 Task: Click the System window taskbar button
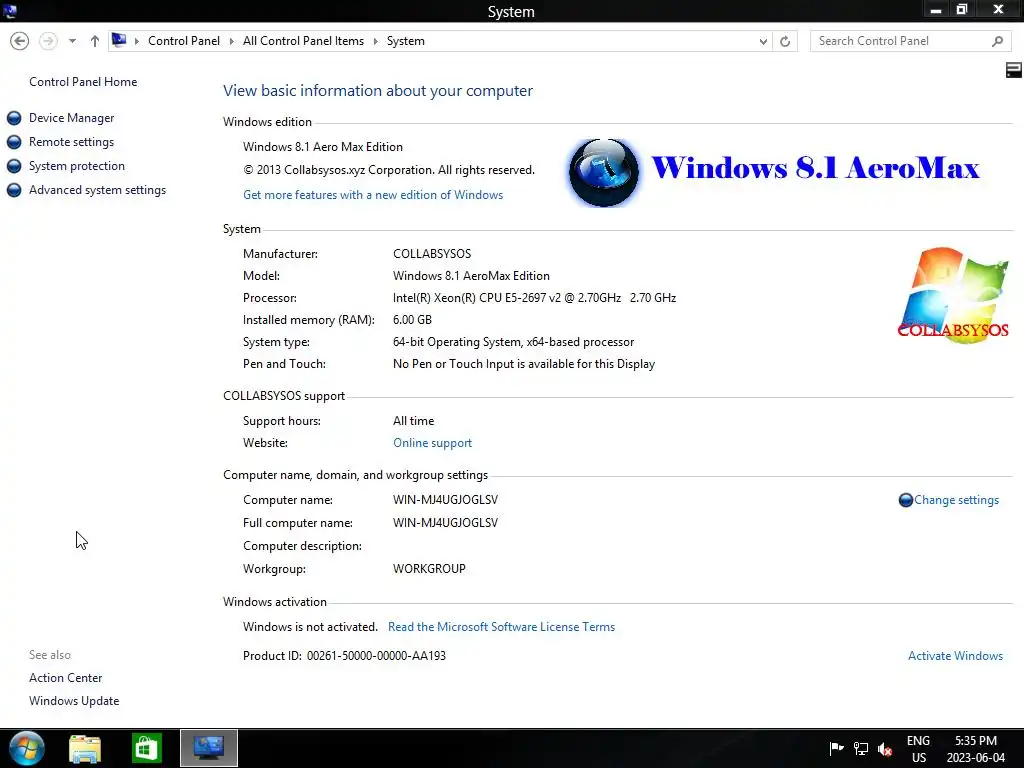point(209,748)
